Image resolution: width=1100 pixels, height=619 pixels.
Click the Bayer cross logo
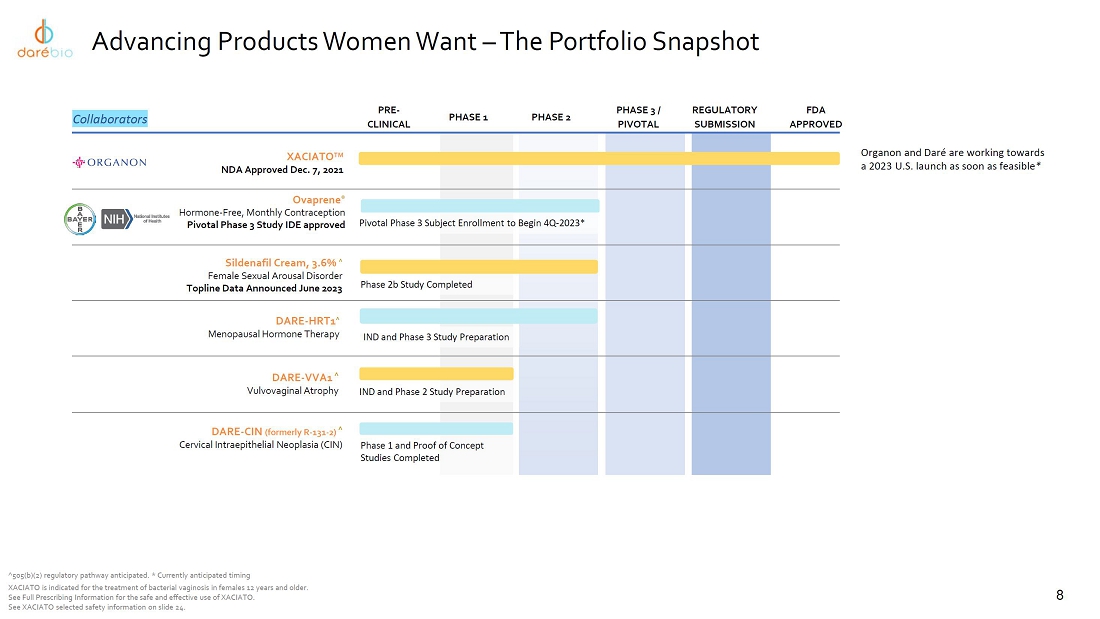(x=80, y=217)
